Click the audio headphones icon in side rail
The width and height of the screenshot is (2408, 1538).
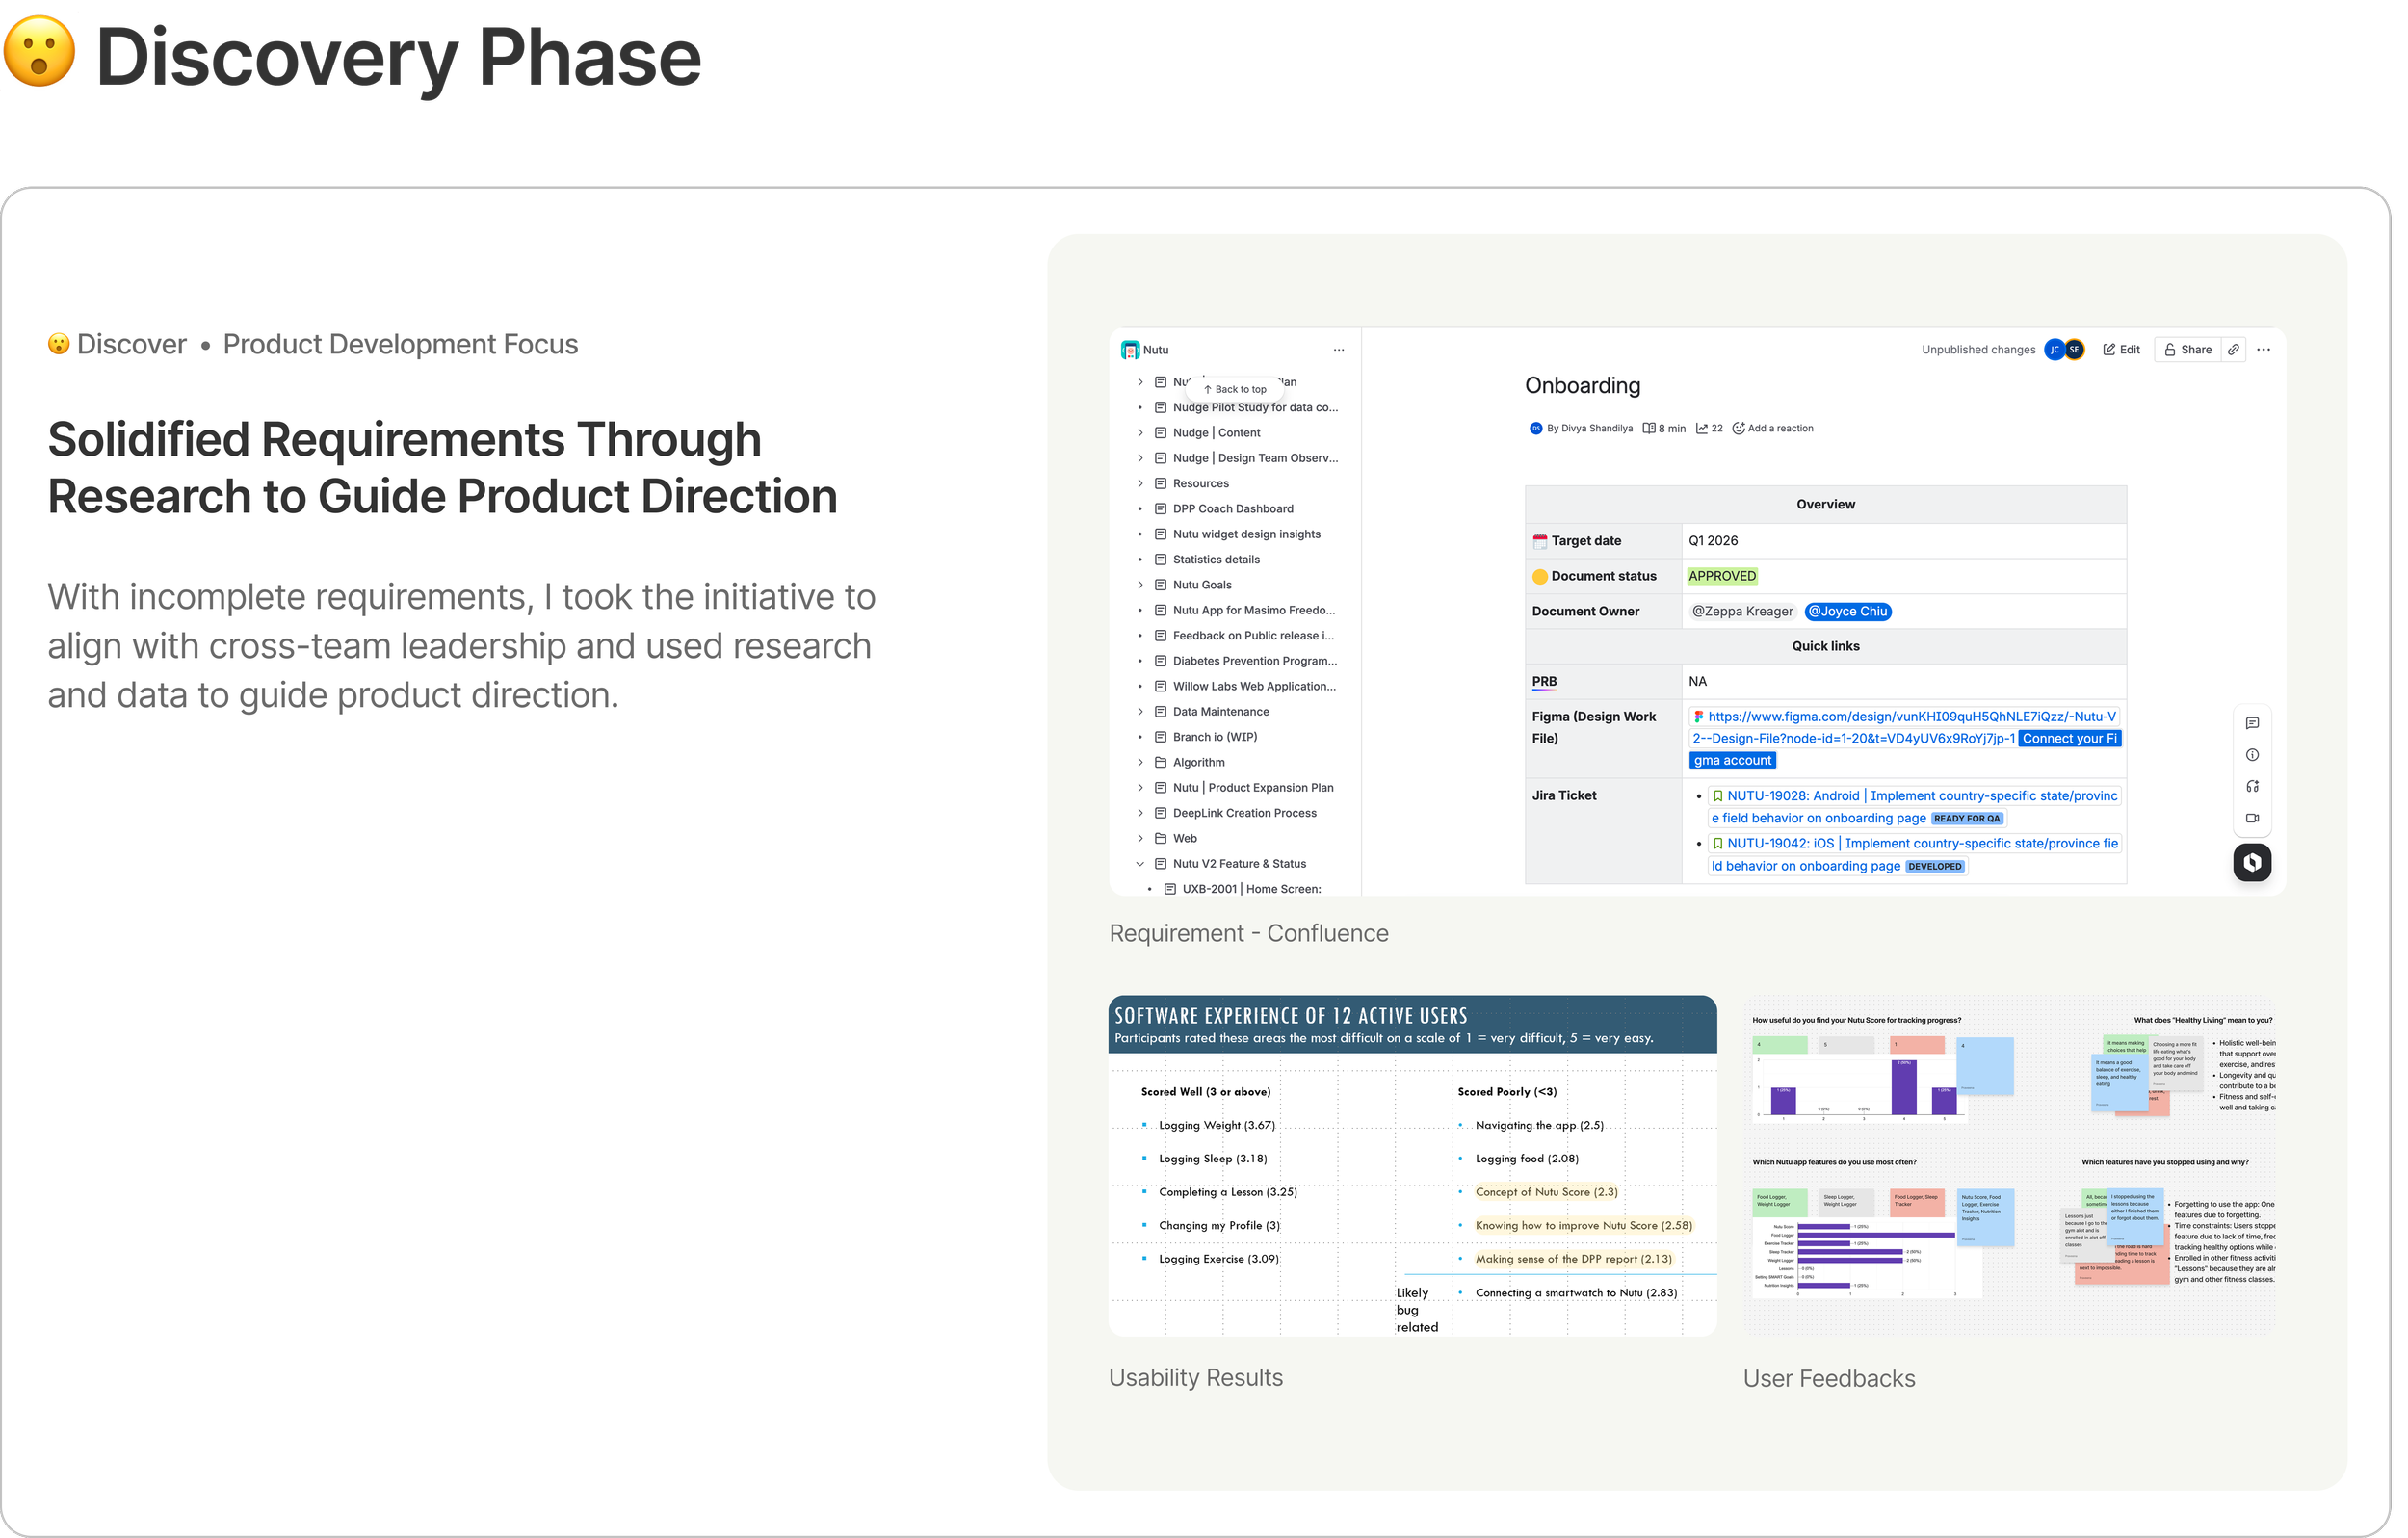coord(2252,786)
